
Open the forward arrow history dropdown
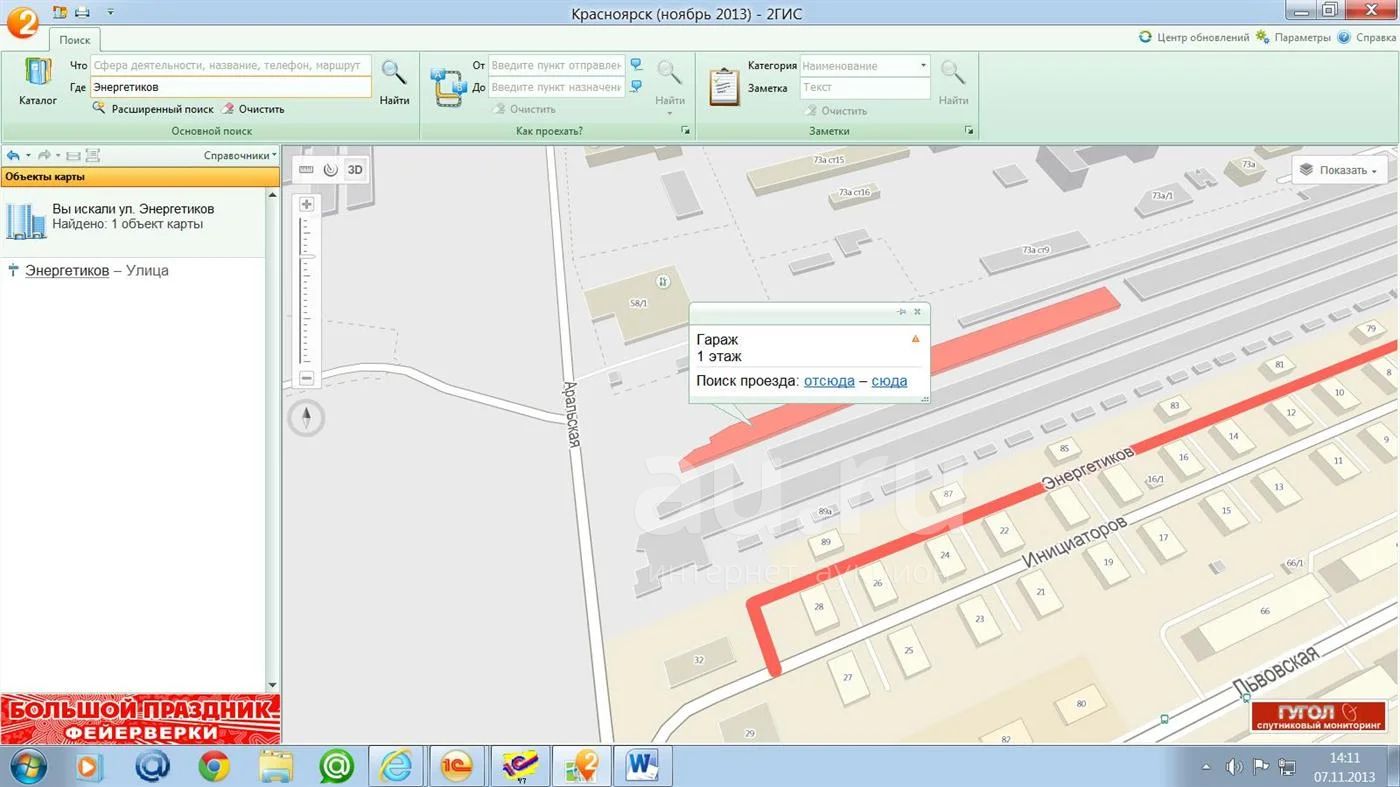click(59, 156)
